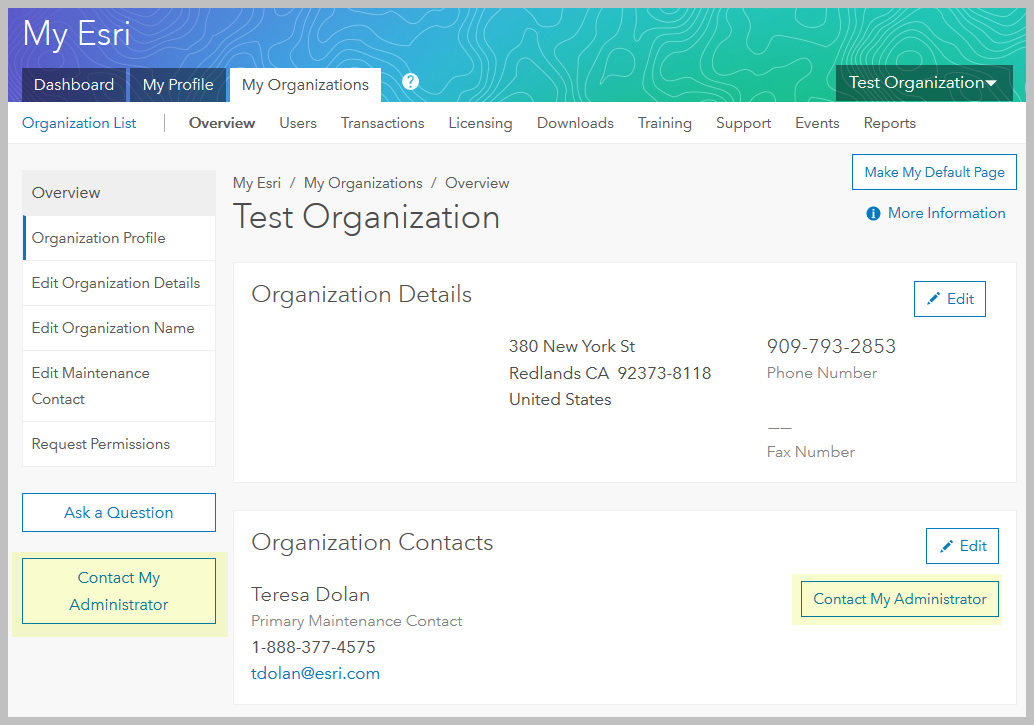Click the Ask a Question button

tap(119, 513)
